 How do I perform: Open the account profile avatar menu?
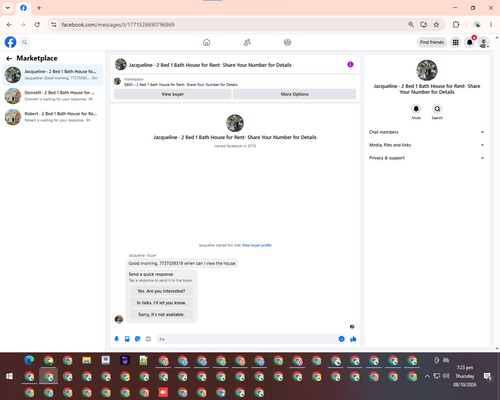484,42
